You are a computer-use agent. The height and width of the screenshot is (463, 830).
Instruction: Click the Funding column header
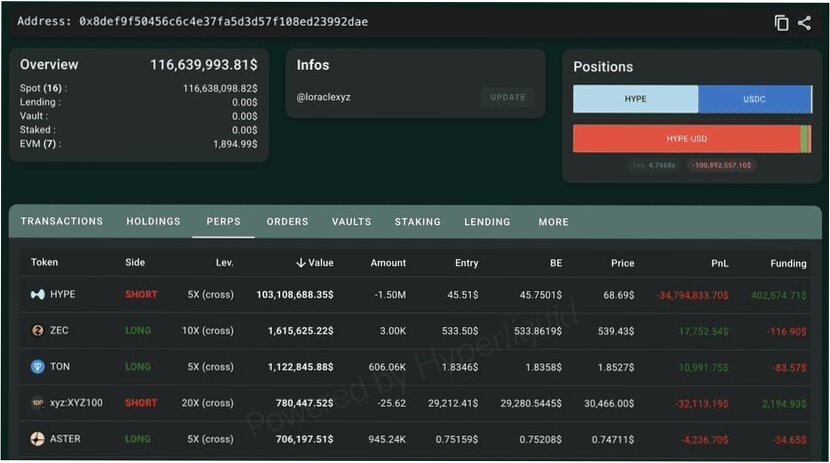pyautogui.click(x=788, y=264)
